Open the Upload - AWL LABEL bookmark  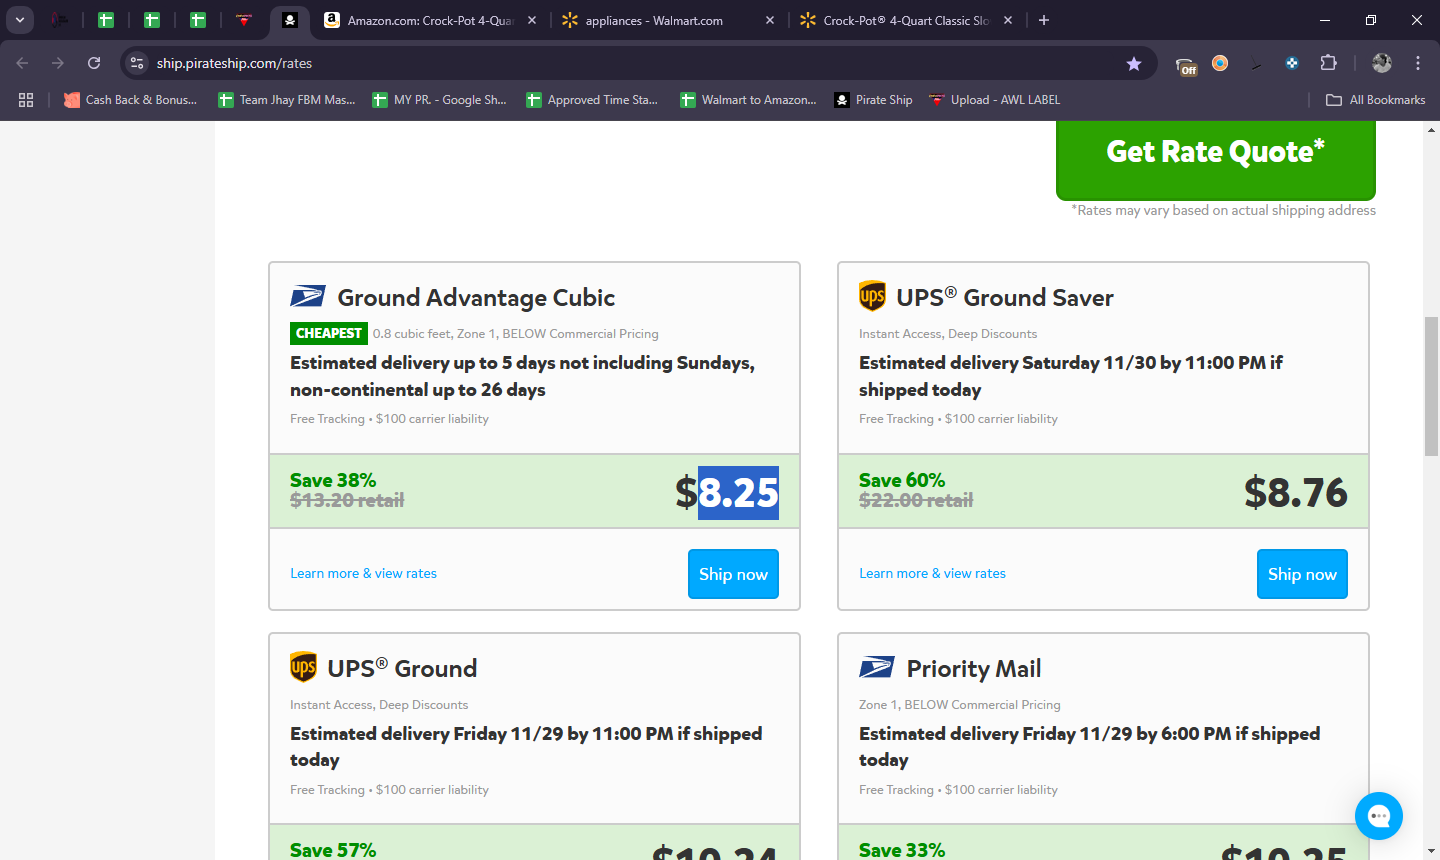pyautogui.click(x=994, y=100)
